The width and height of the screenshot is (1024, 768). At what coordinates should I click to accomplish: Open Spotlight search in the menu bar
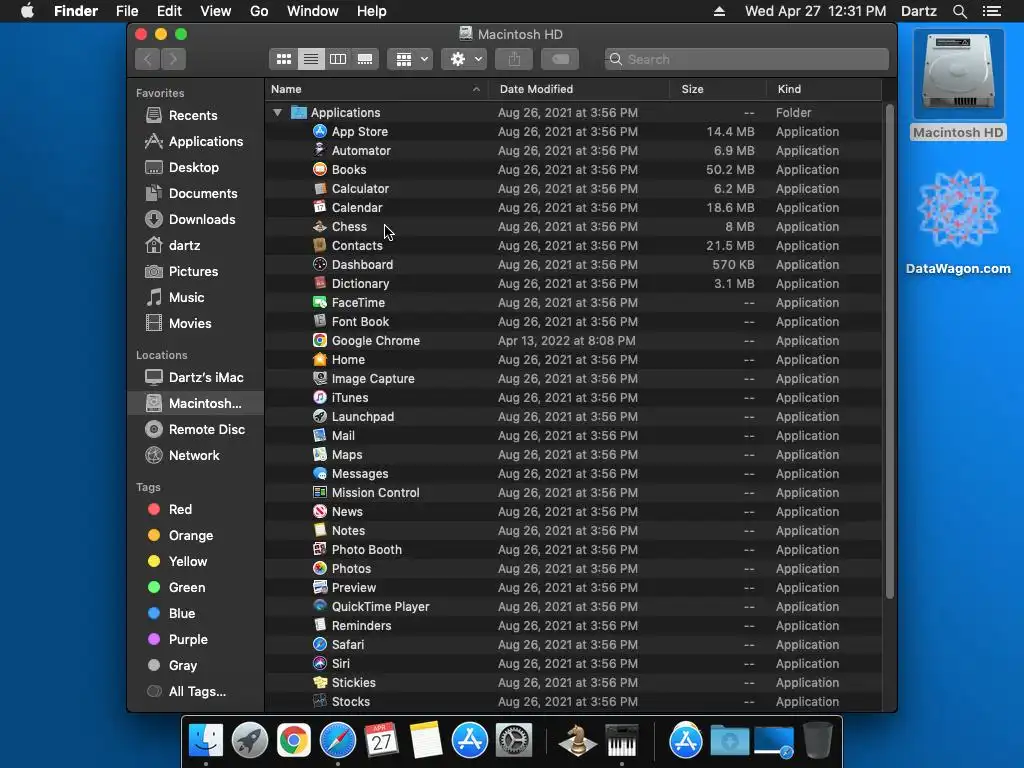pyautogui.click(x=959, y=11)
